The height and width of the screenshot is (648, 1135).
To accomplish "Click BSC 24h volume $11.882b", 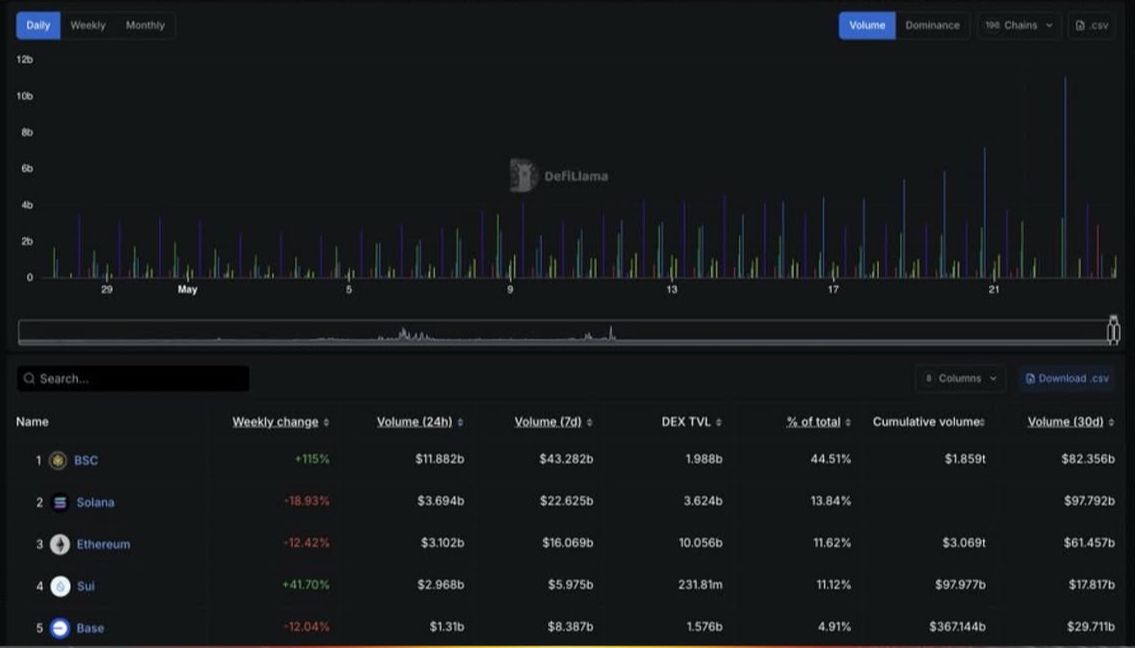I will 440,459.
